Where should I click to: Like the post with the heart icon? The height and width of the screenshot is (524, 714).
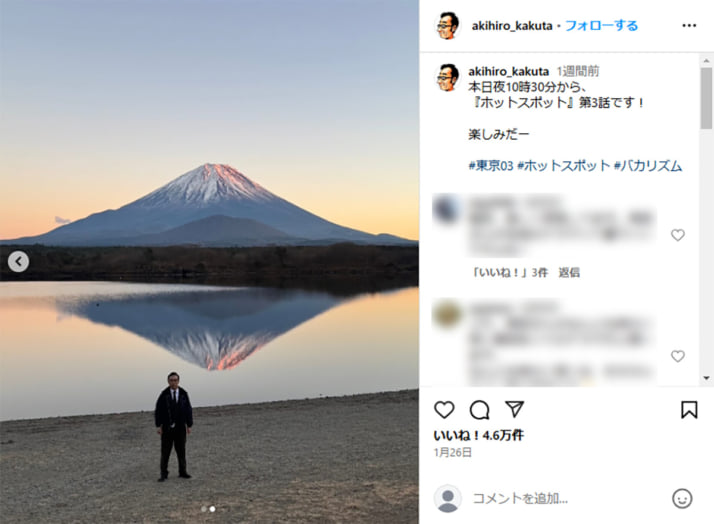[x=444, y=410]
